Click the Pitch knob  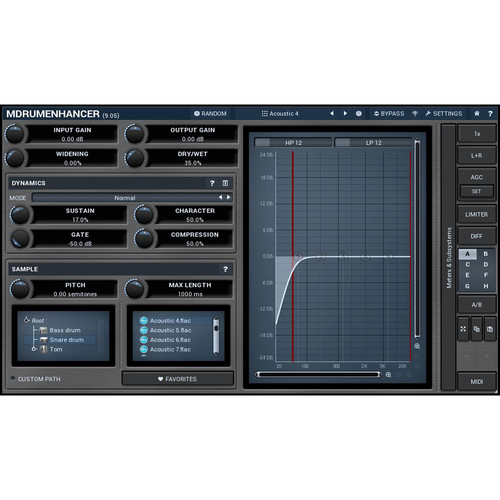pos(20,289)
